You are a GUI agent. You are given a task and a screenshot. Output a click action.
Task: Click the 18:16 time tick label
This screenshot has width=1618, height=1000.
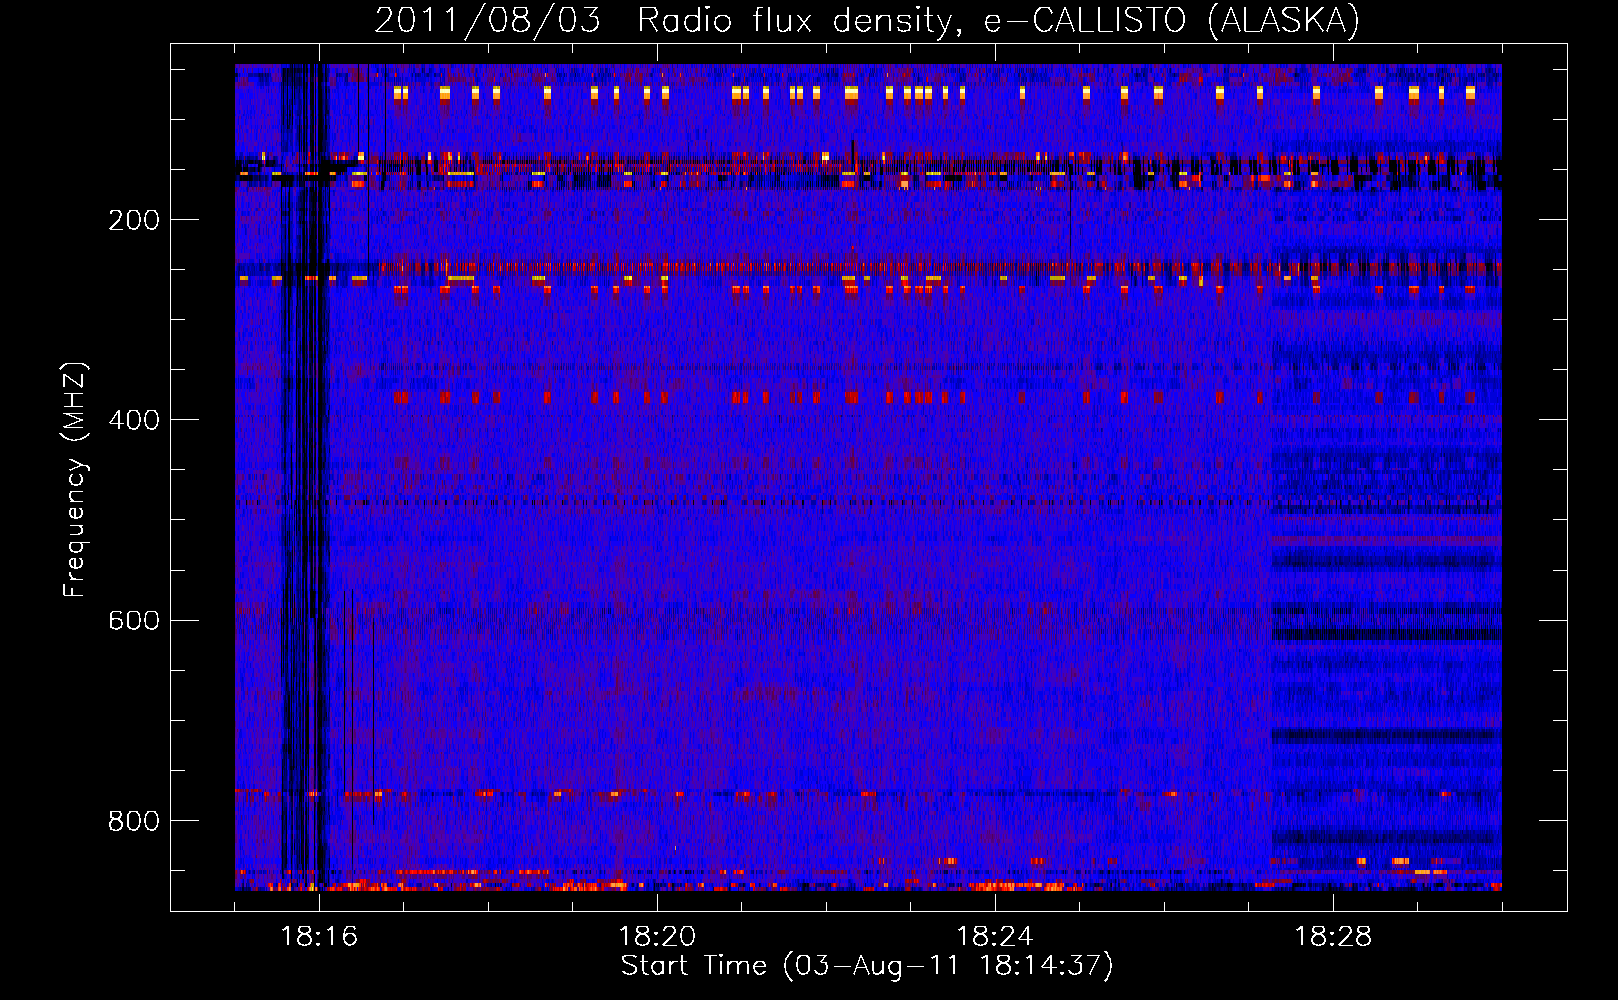point(319,936)
